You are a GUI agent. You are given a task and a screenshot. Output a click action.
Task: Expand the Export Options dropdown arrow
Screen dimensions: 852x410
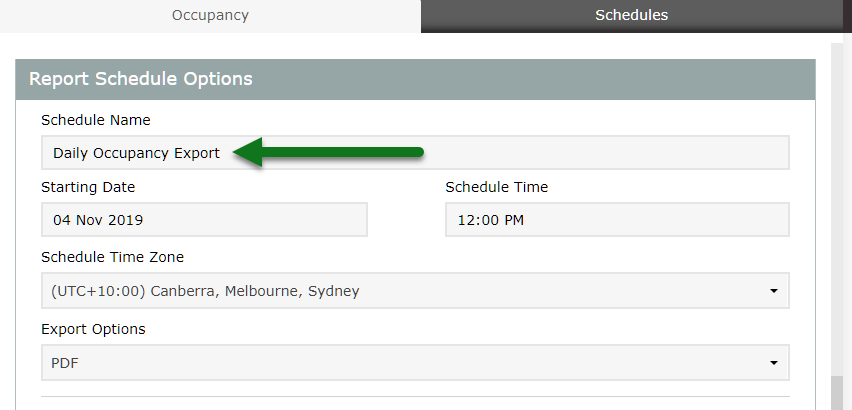[774, 363]
